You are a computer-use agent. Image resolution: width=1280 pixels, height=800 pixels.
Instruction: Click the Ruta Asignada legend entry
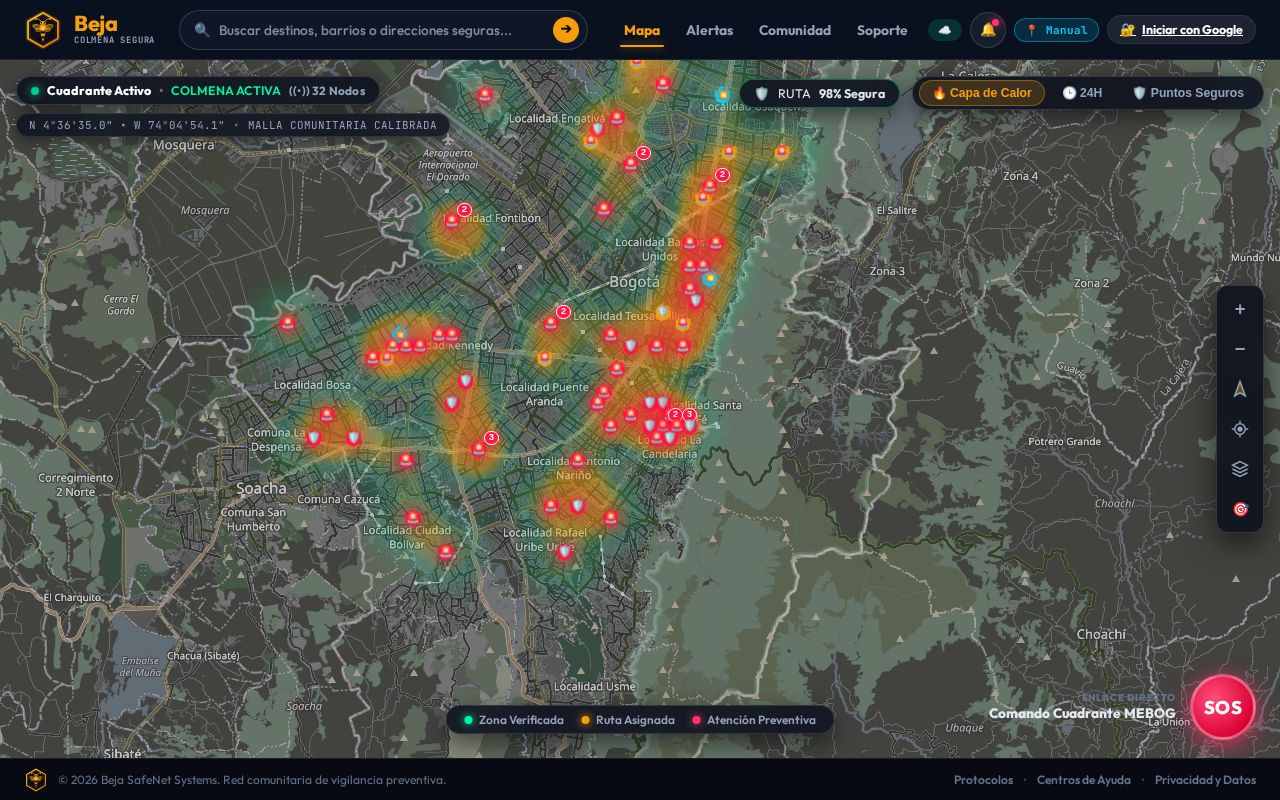[x=627, y=720]
